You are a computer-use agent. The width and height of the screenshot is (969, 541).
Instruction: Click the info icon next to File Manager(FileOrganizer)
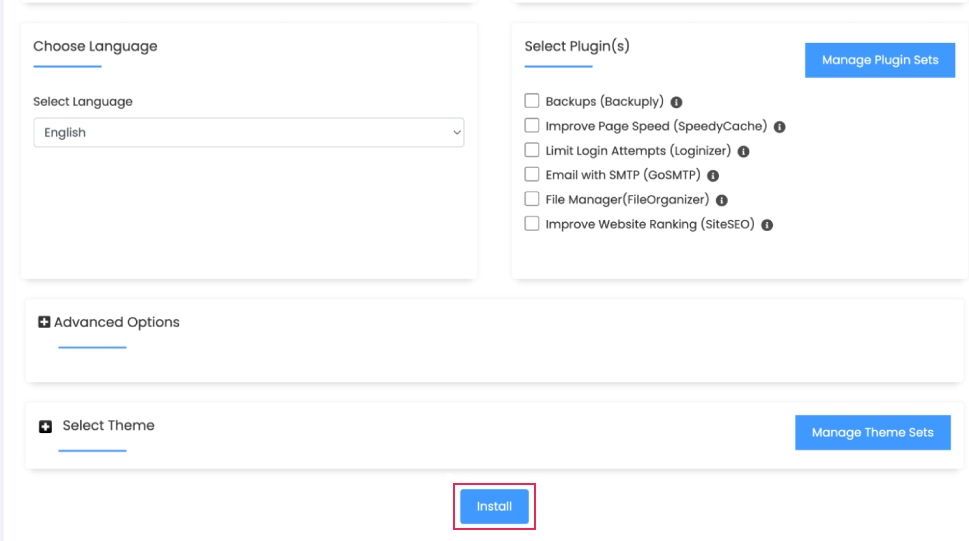click(x=721, y=200)
